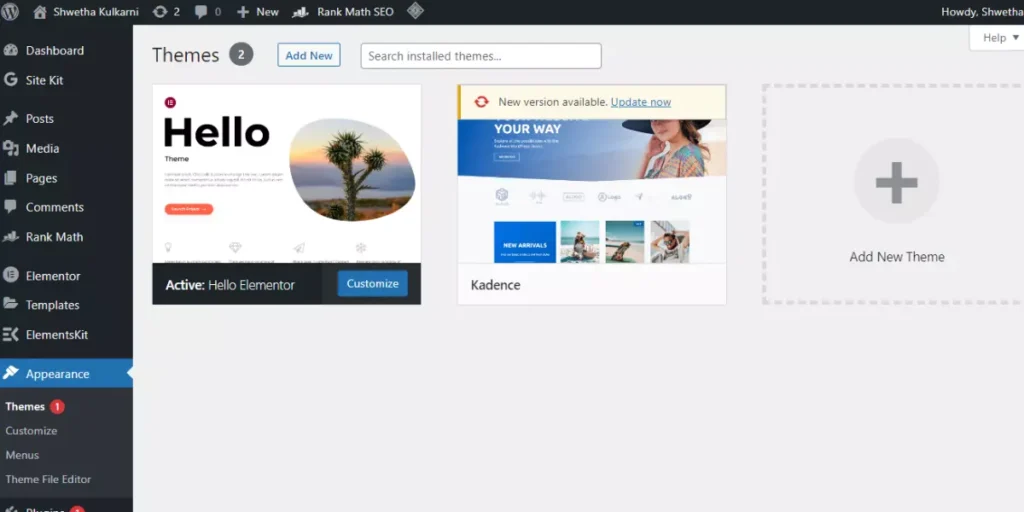Click the Site Kit Google icon
1024x512 pixels.
[x=10, y=80]
